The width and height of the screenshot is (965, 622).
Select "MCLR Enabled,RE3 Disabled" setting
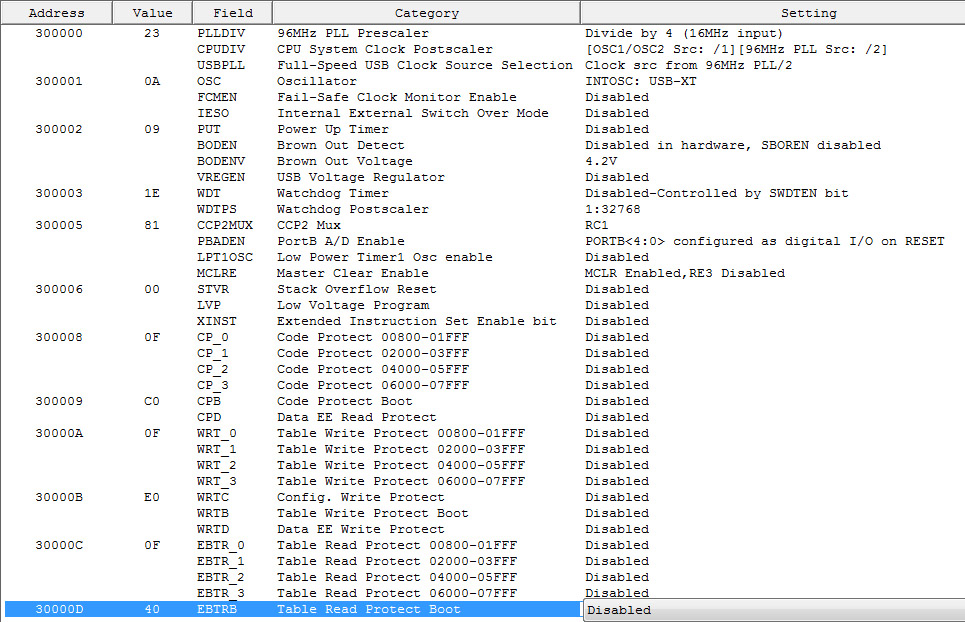[x=685, y=273]
